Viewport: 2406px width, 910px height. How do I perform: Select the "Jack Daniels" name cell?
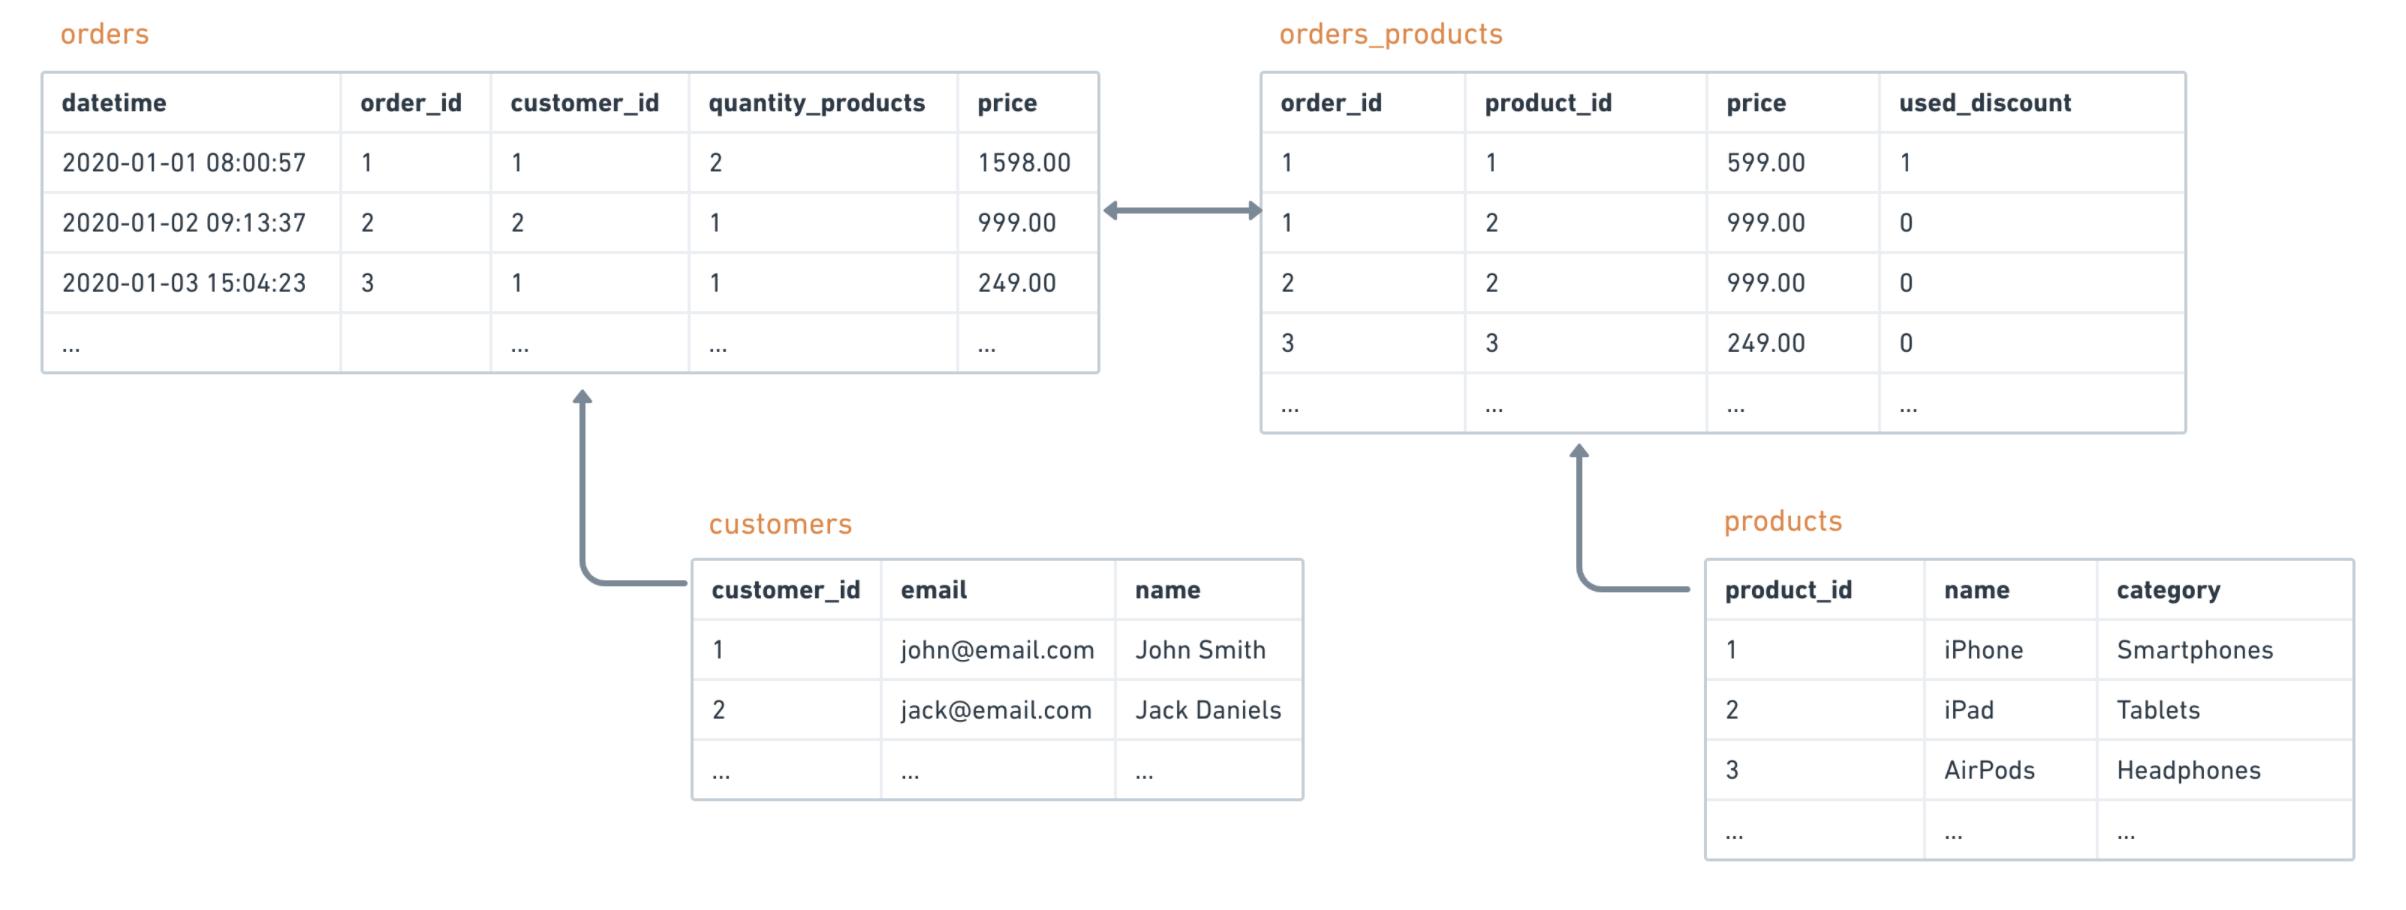point(1207,710)
